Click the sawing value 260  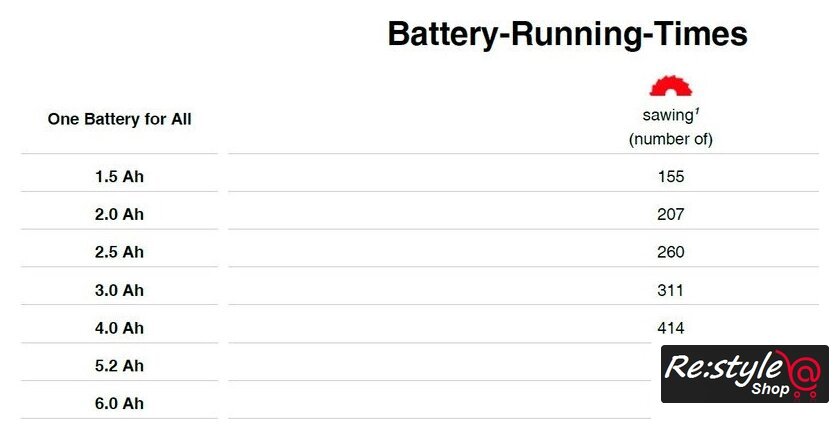(670, 252)
